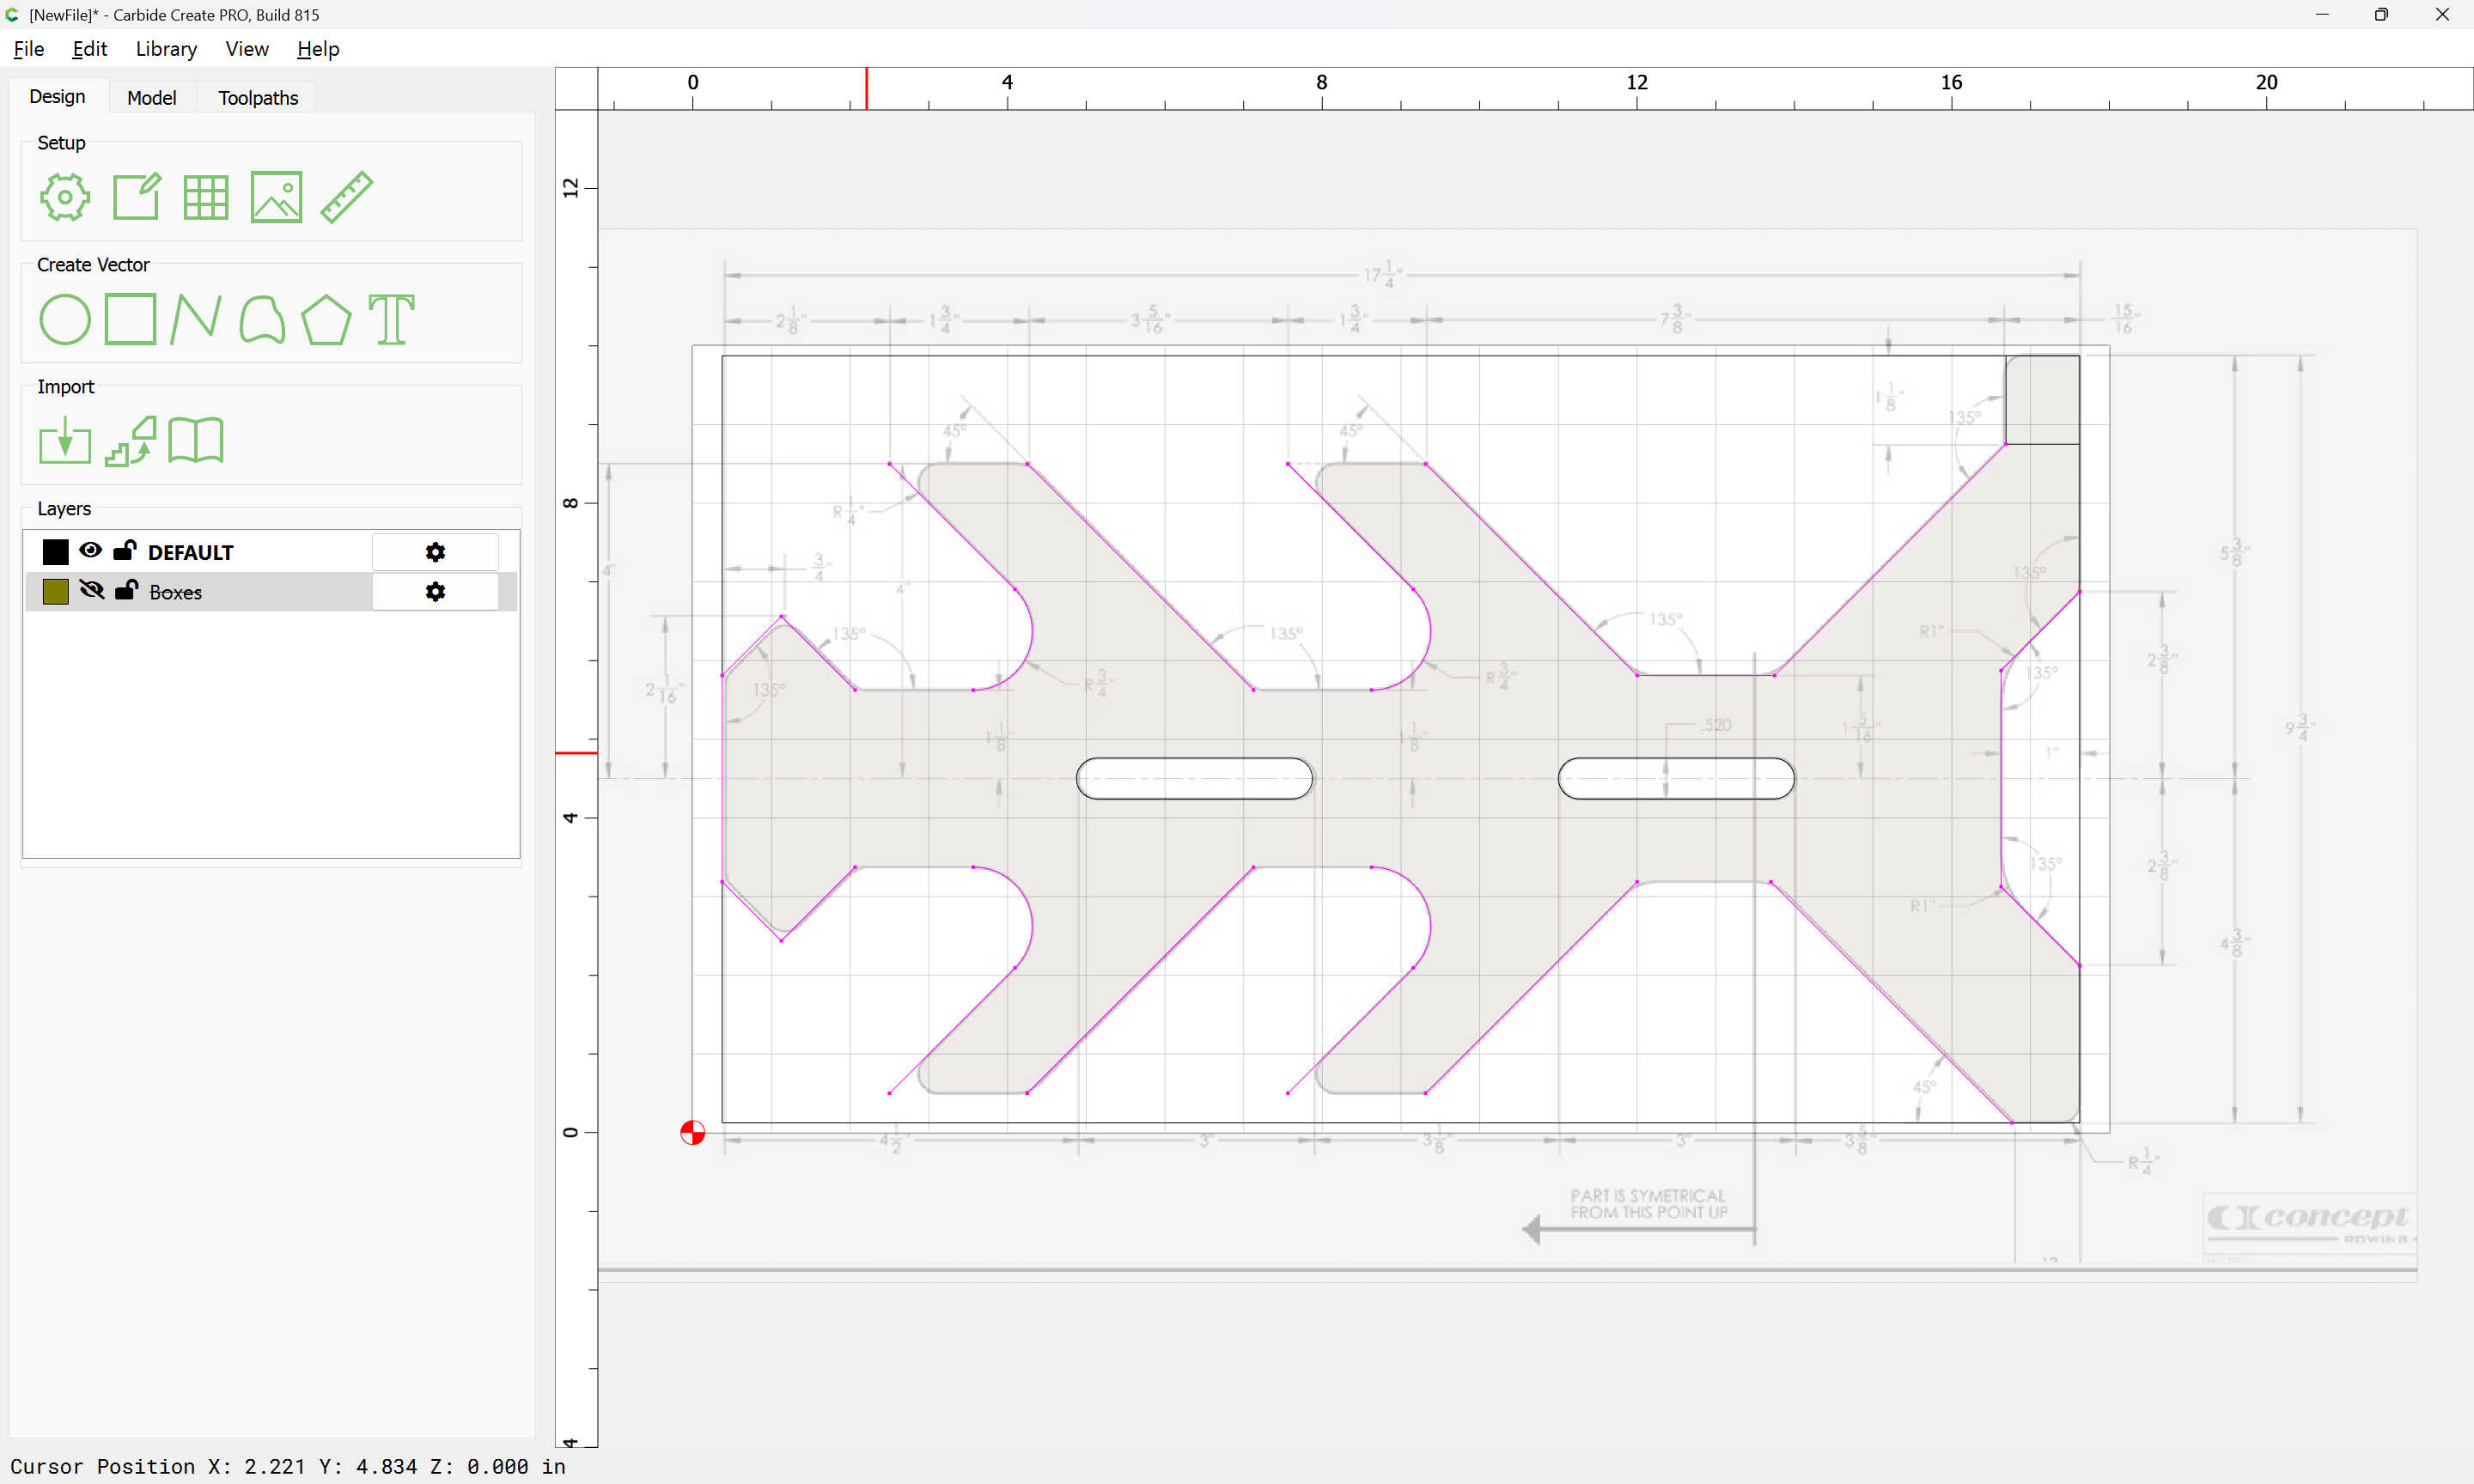Pick the Polygon vector tool
This screenshot has height=1484, width=2474.
coord(326,319)
